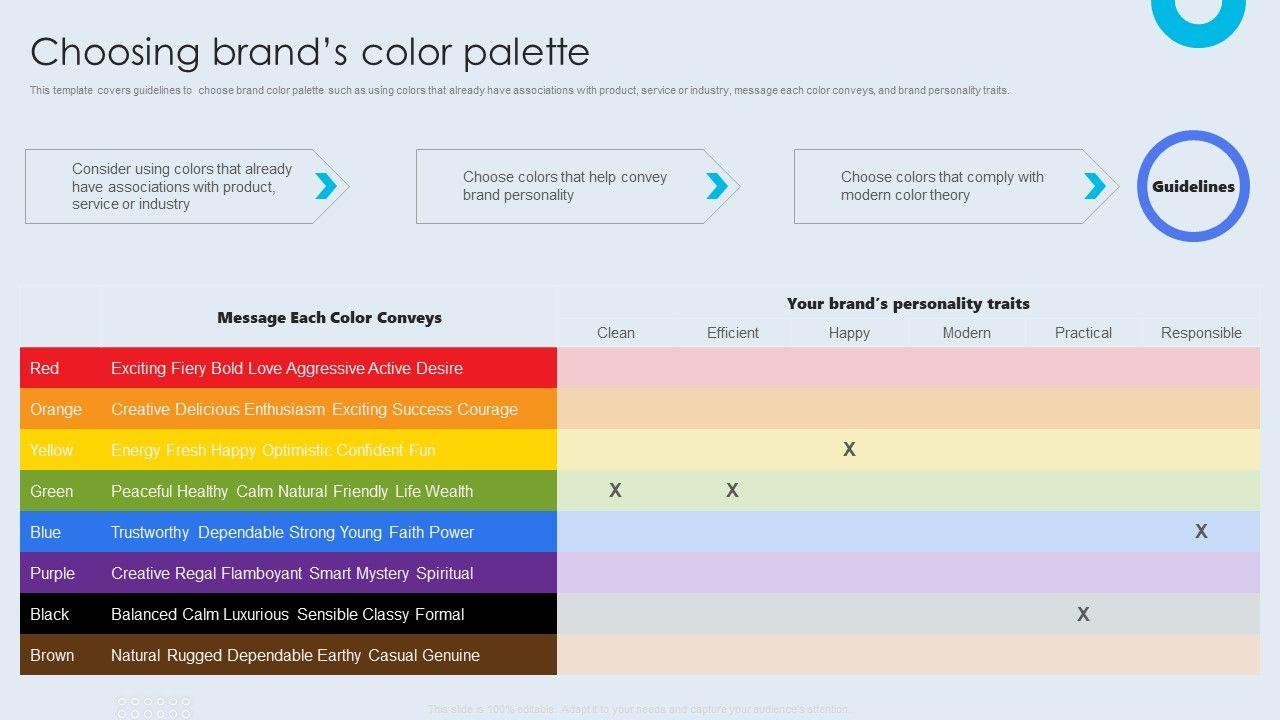Click the X mark in Black Practical cell
This screenshot has width=1280, height=720.
(x=1083, y=615)
